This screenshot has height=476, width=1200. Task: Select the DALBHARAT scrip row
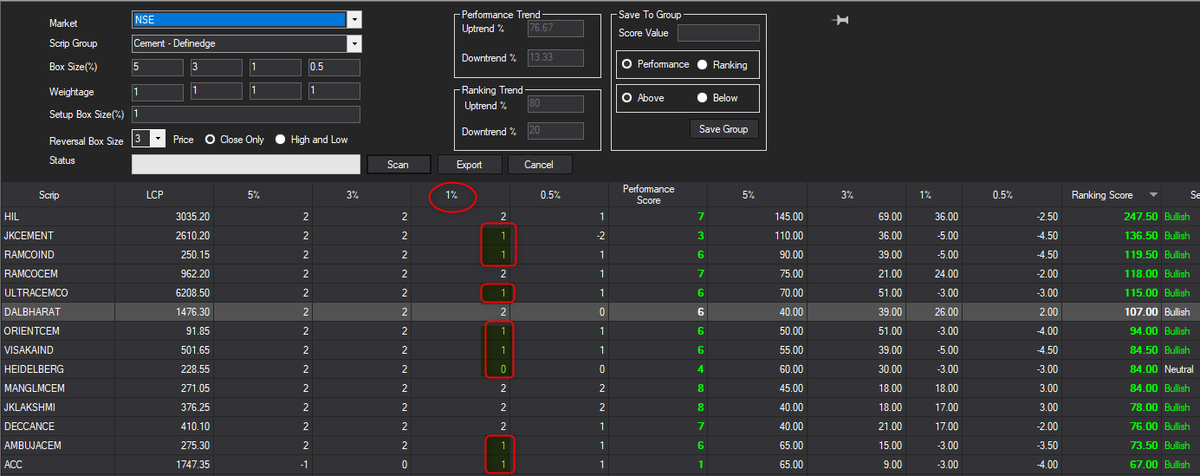600,312
